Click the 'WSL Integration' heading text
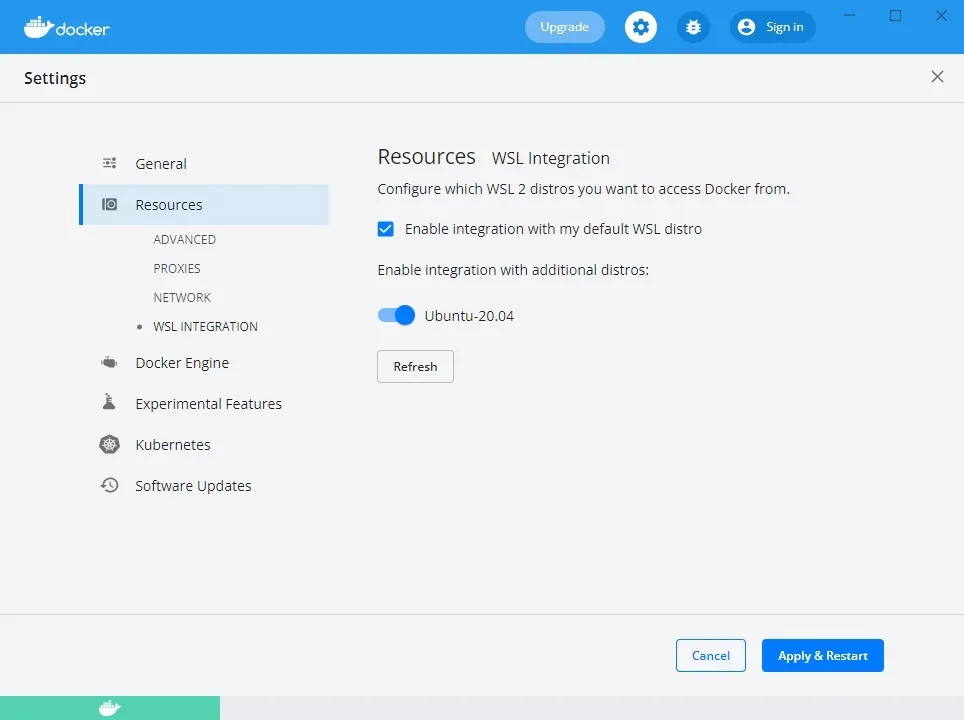The image size is (964, 720). tap(551, 158)
